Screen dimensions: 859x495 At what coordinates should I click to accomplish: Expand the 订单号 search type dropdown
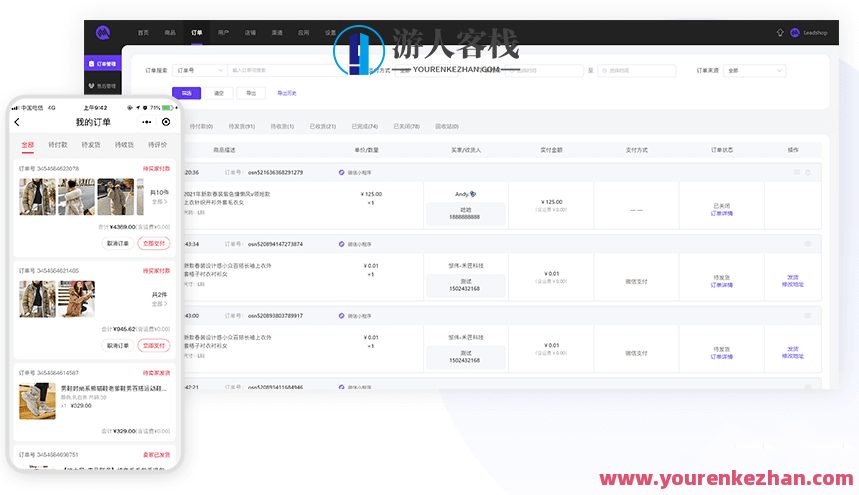click(x=199, y=71)
